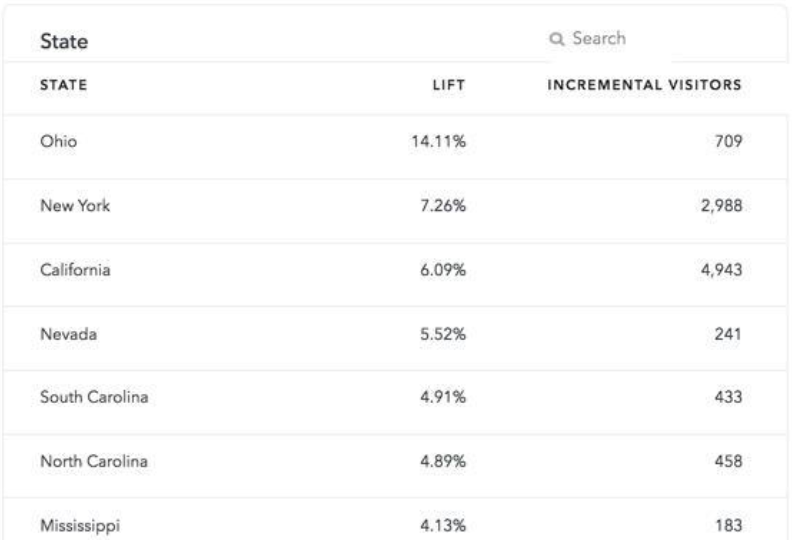Click the State panel title
This screenshot has width=792, height=552.
(64, 41)
